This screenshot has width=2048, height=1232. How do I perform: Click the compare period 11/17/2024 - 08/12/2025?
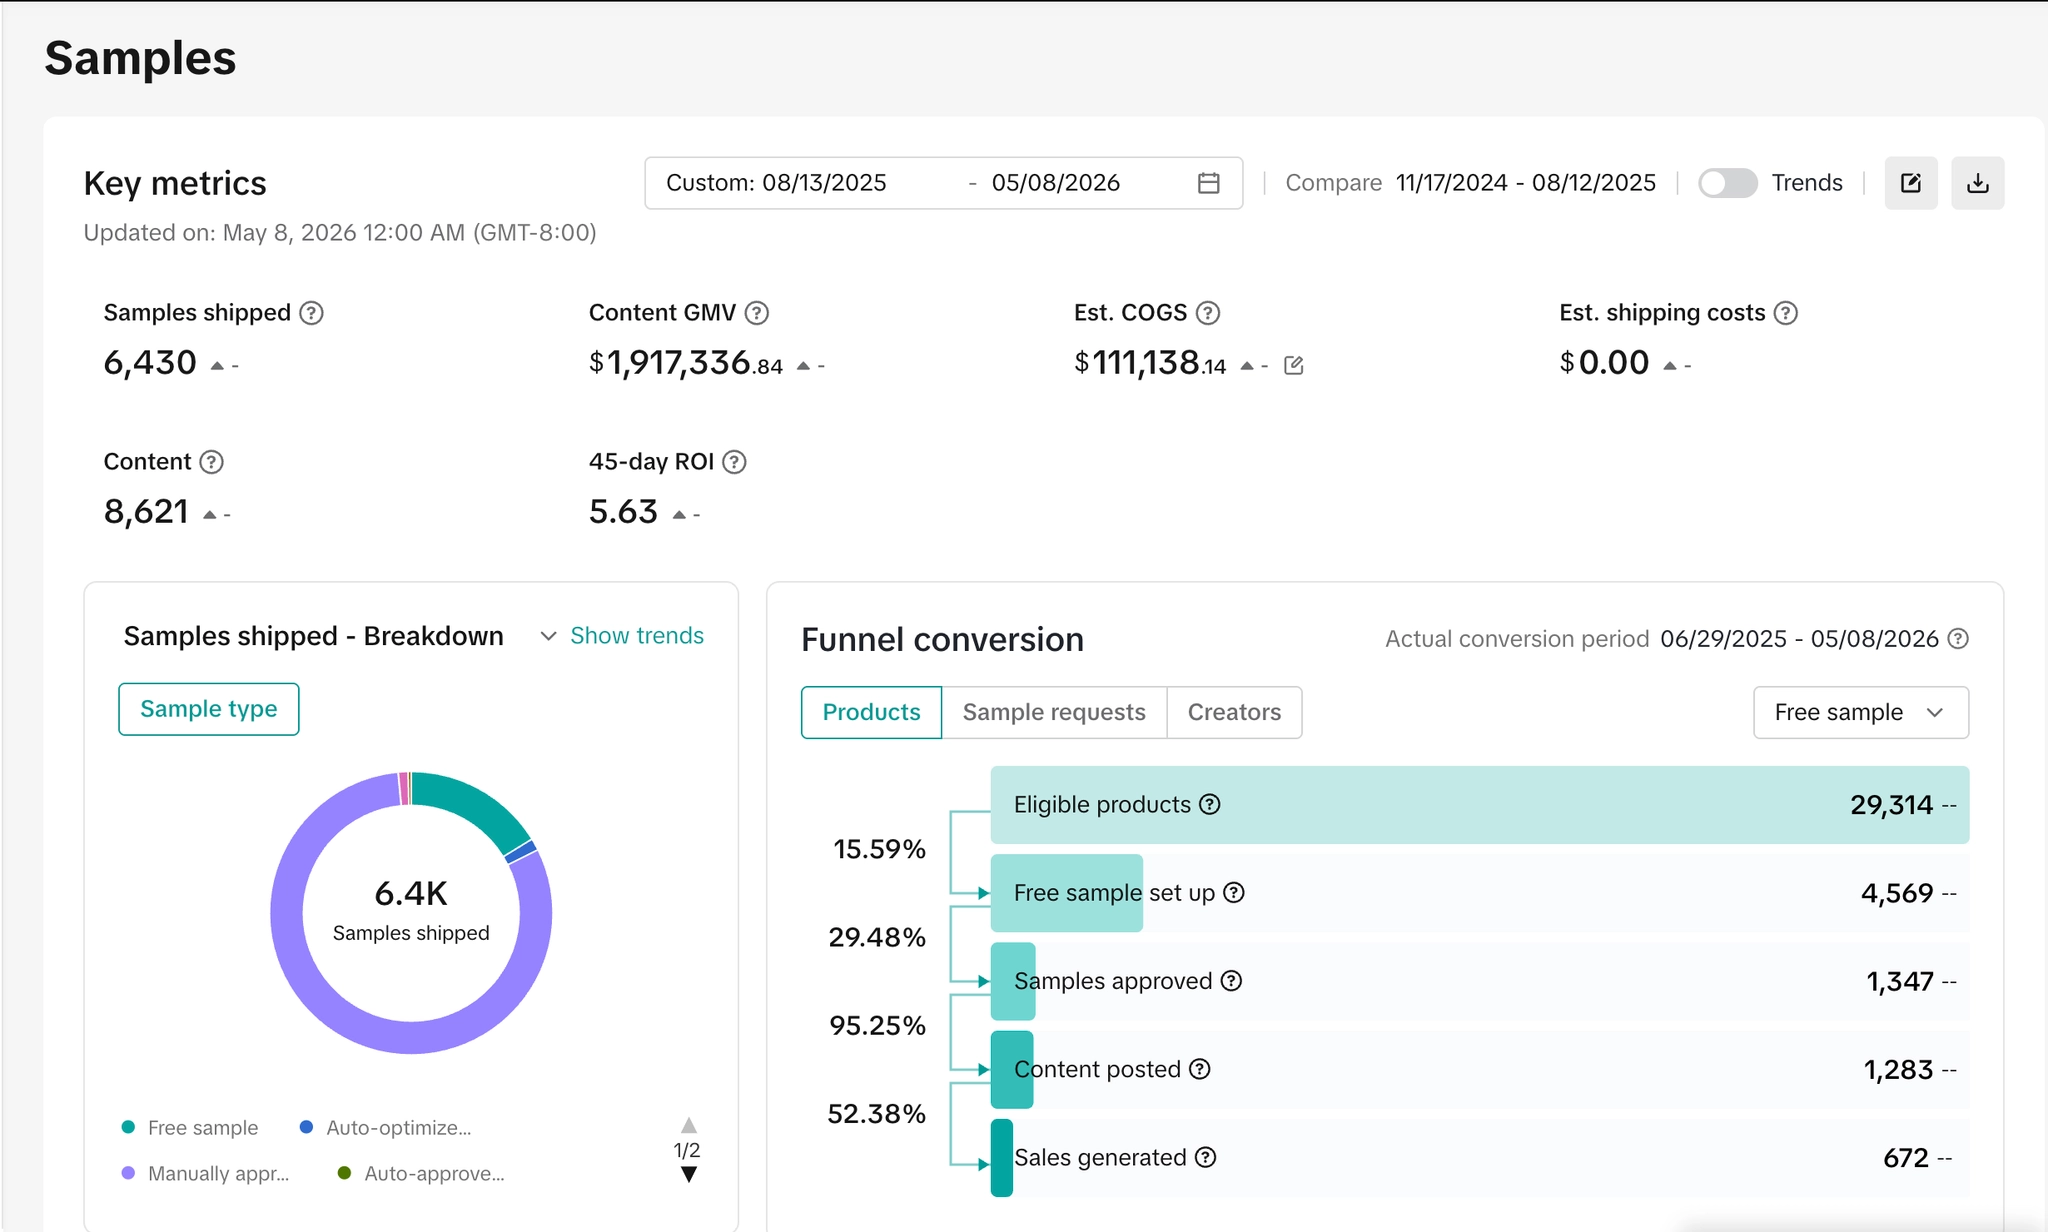tap(1526, 183)
